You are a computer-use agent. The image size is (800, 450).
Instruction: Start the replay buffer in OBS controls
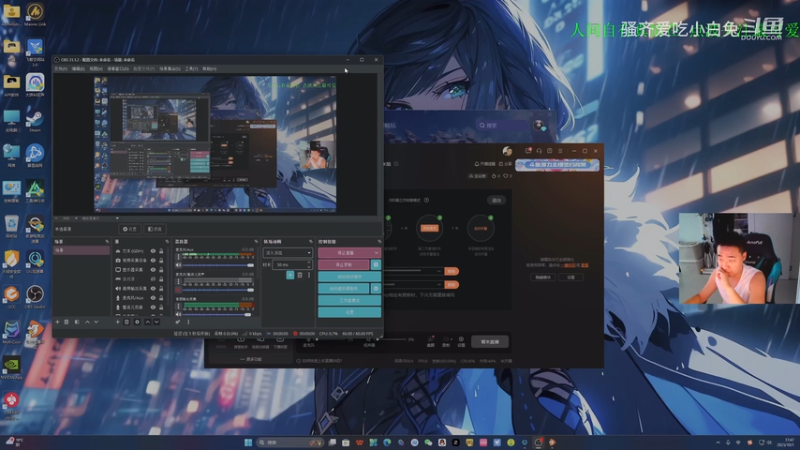tap(349, 277)
